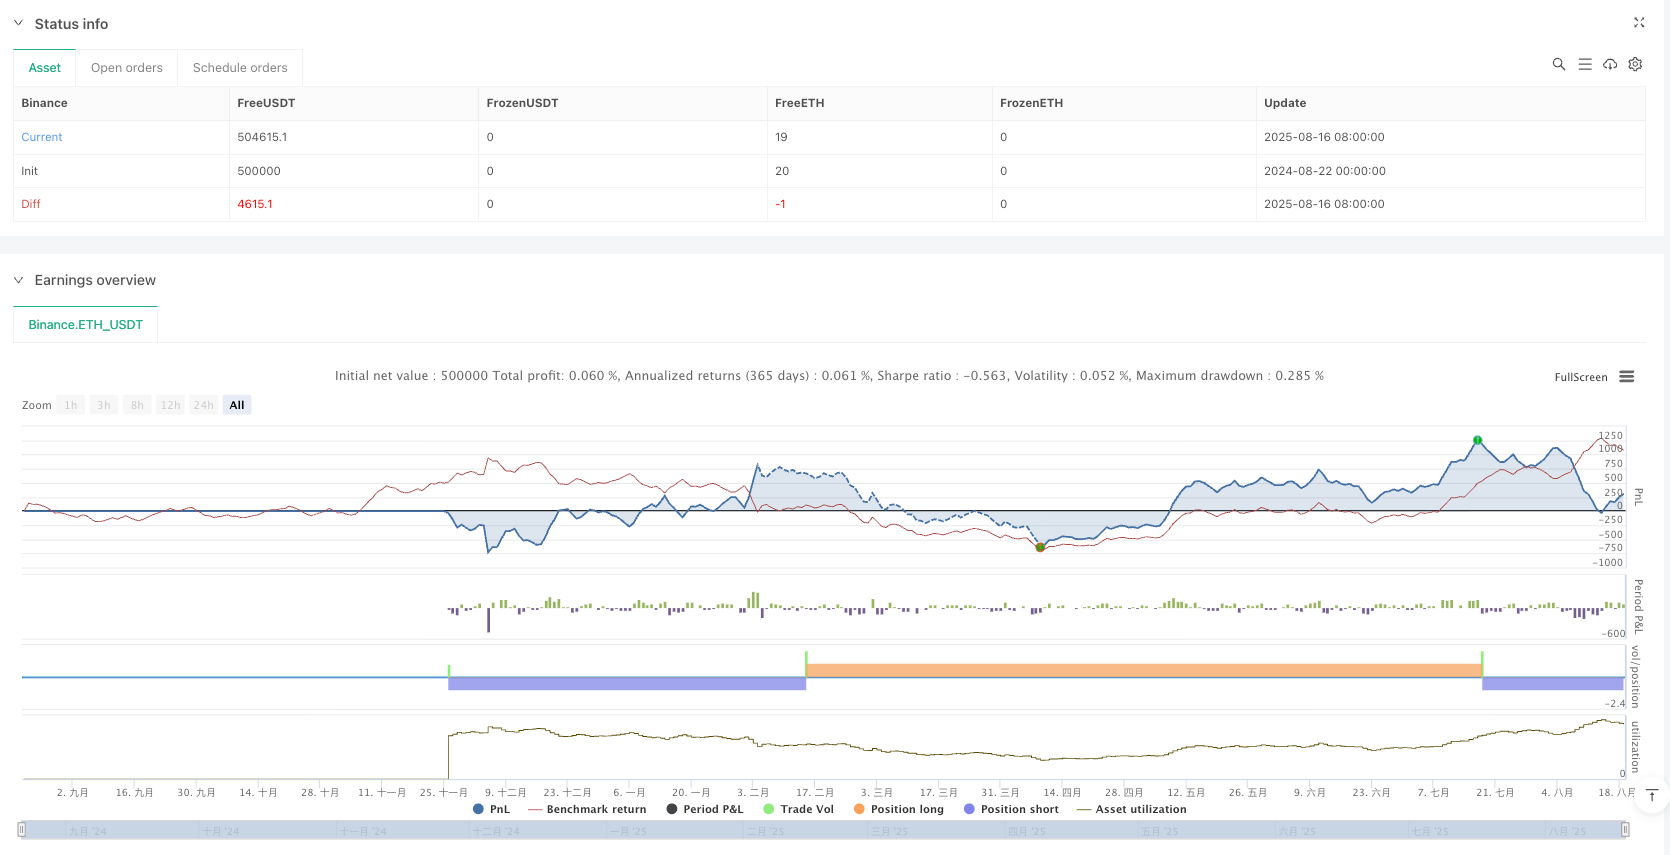The height and width of the screenshot is (855, 1670).
Task: Switch to the Schedule orders tab
Action: [240, 68]
